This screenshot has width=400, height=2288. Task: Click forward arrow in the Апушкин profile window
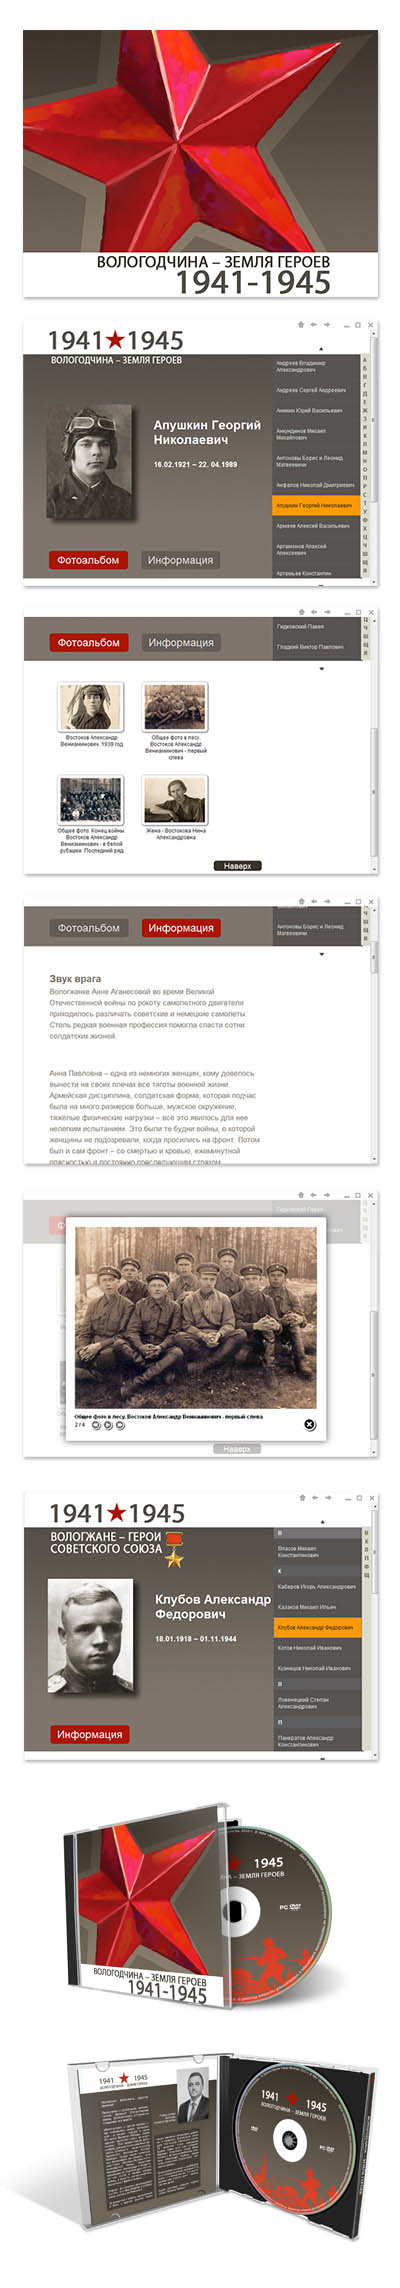click(x=326, y=324)
